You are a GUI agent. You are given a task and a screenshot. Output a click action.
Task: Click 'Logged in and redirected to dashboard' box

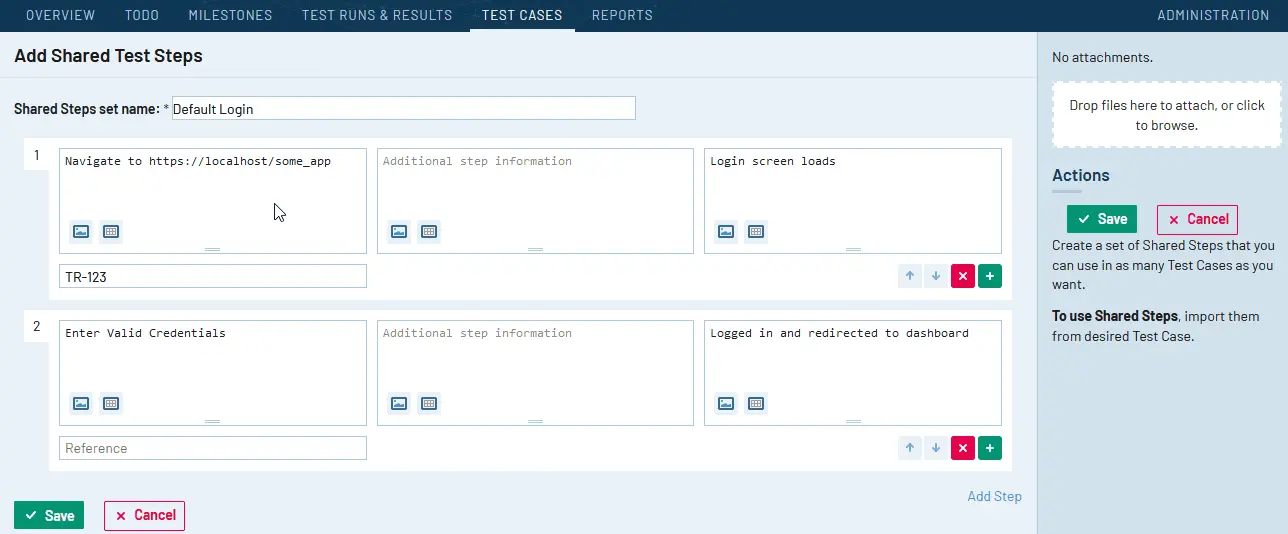(853, 373)
